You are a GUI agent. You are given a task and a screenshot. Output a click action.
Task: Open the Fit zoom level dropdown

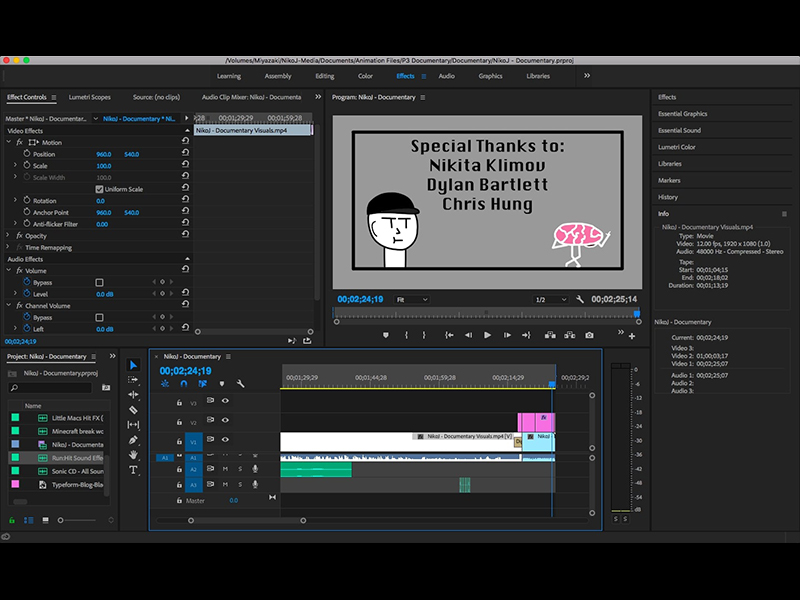pos(411,299)
